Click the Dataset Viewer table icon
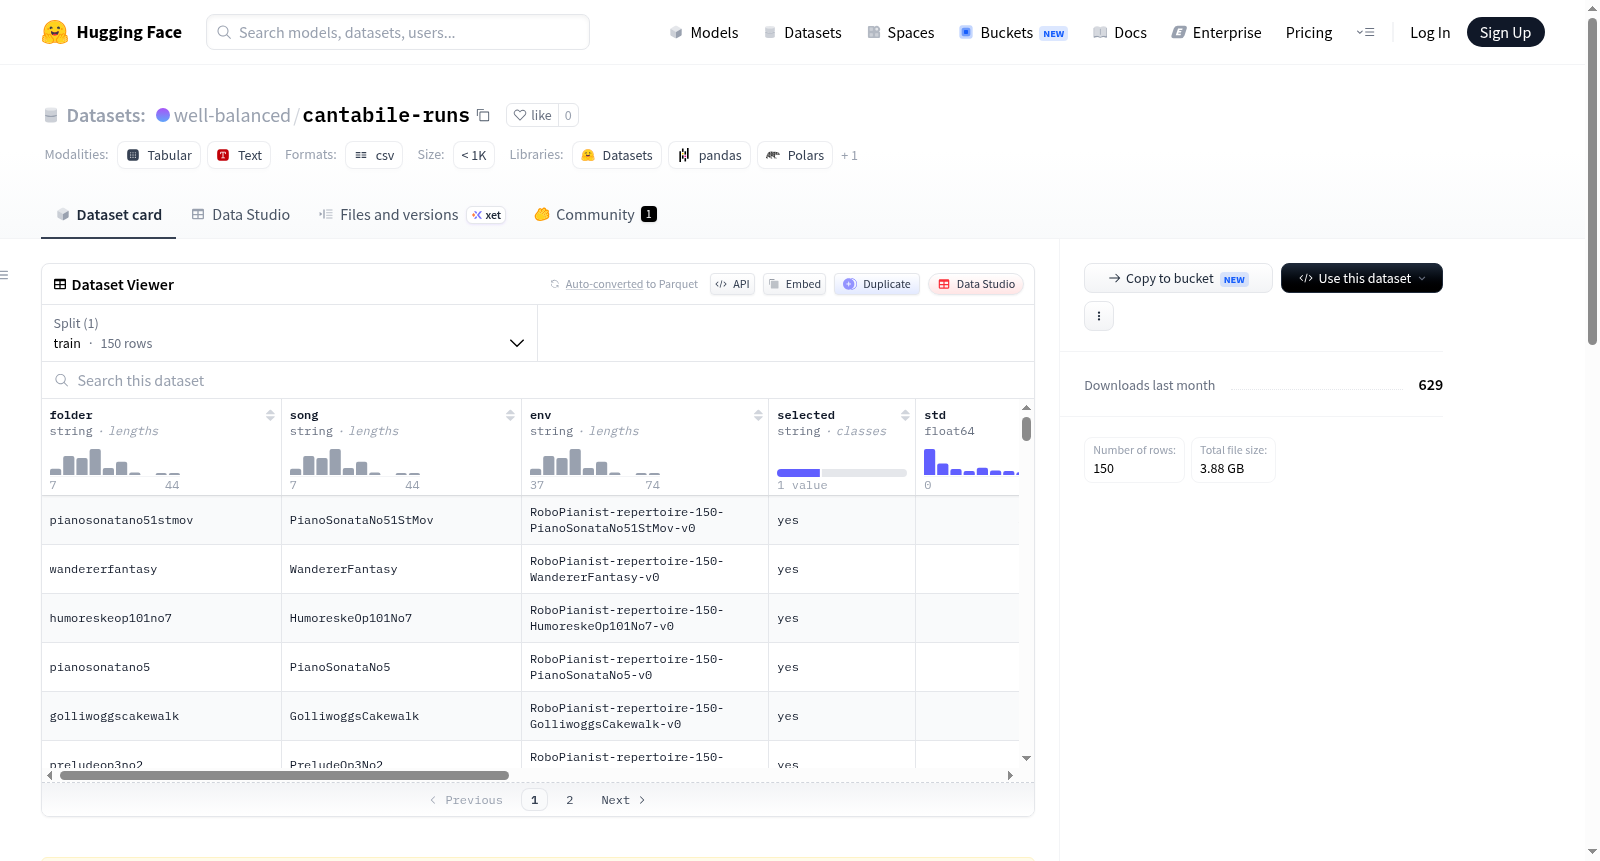 coord(60,285)
